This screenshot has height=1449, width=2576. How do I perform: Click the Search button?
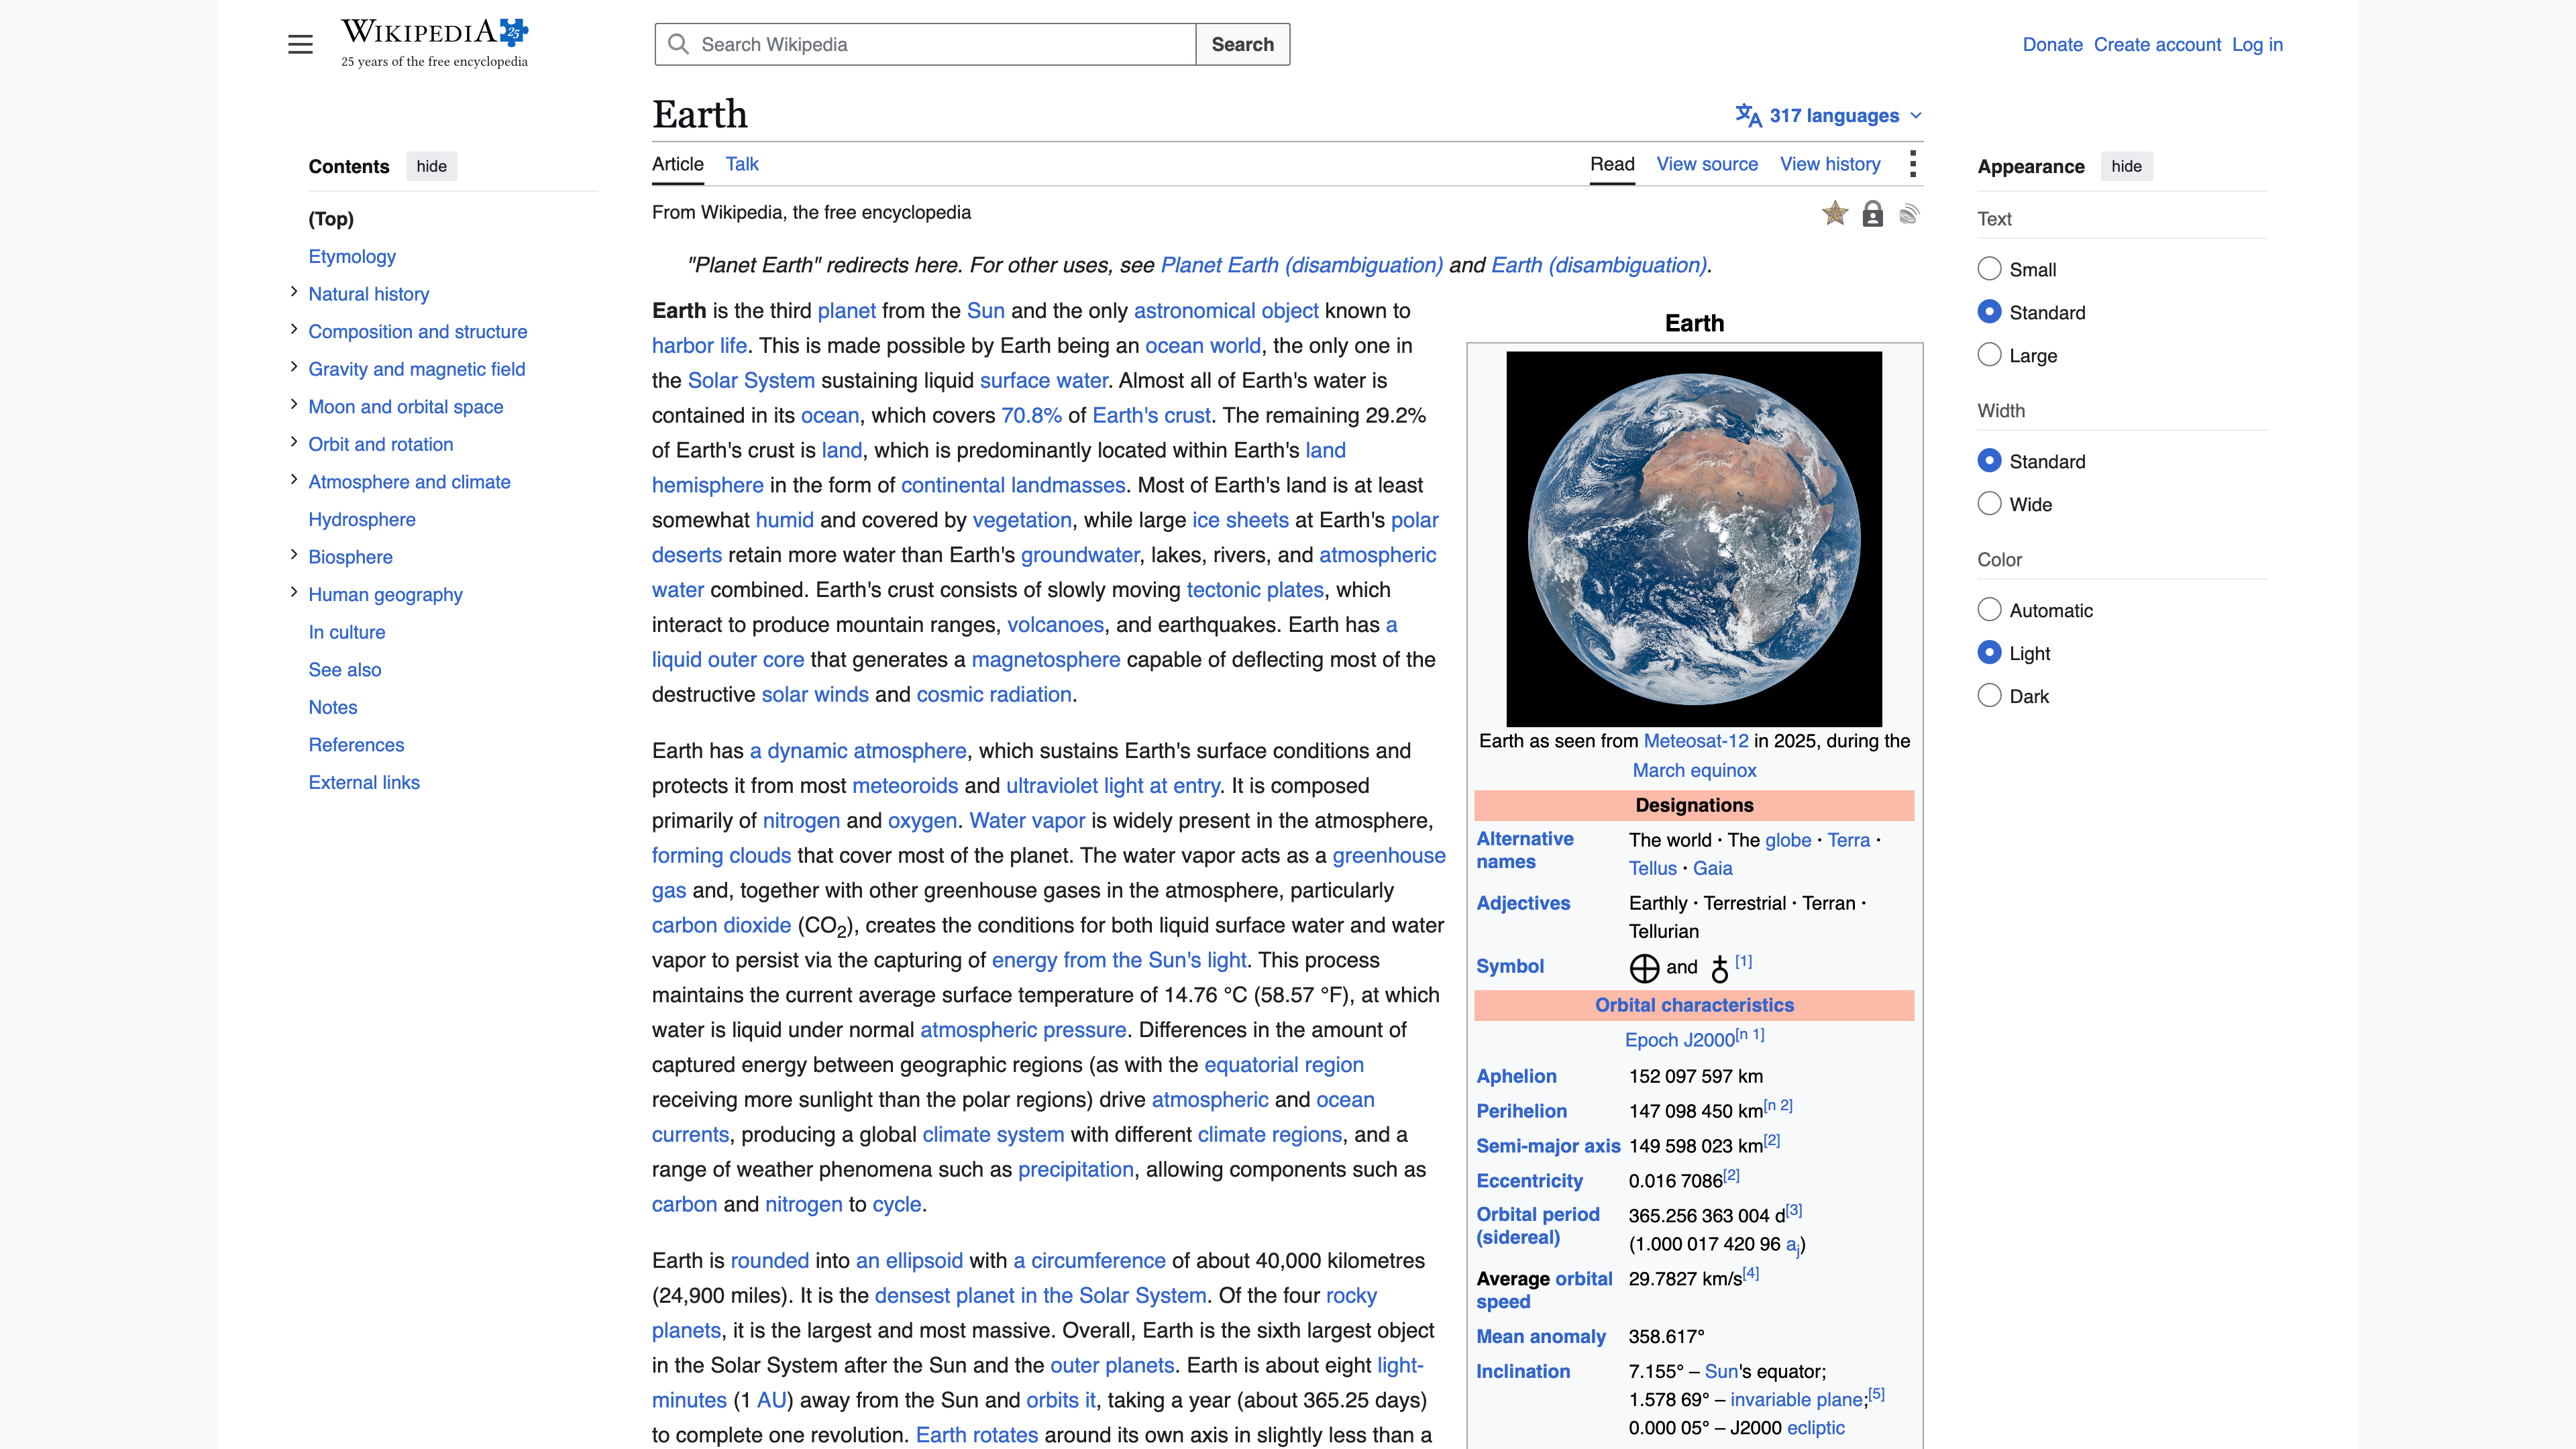pyautogui.click(x=1243, y=44)
